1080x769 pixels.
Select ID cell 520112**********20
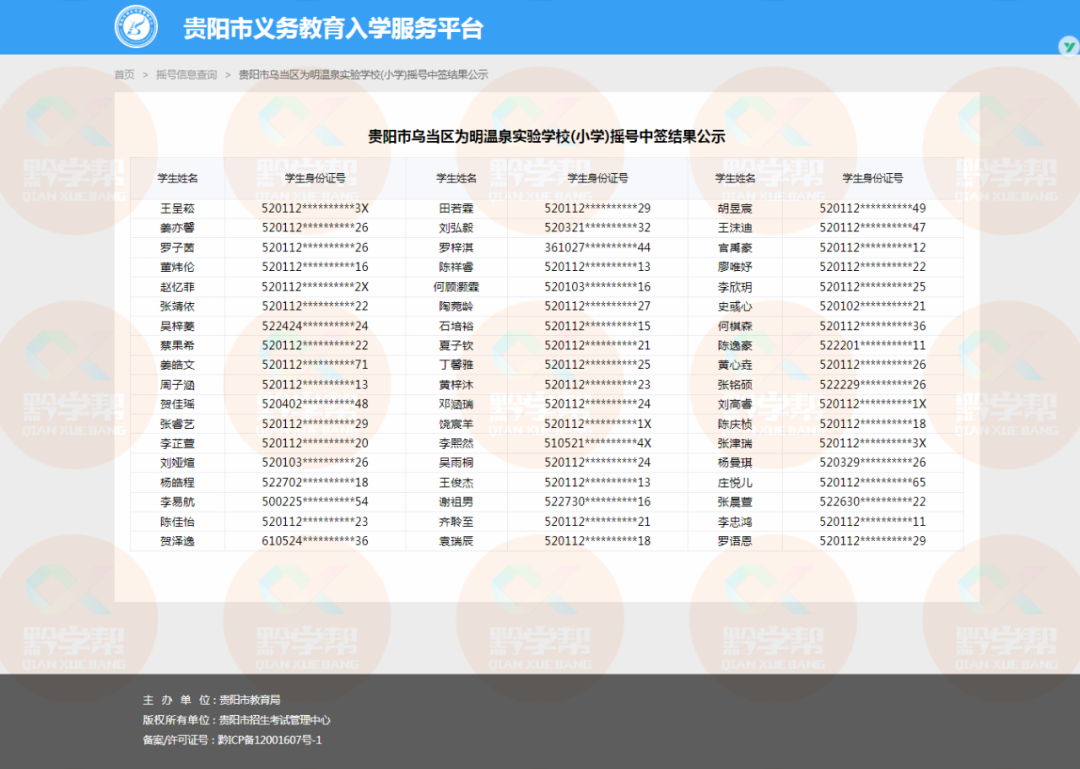pyautogui.click(x=315, y=443)
